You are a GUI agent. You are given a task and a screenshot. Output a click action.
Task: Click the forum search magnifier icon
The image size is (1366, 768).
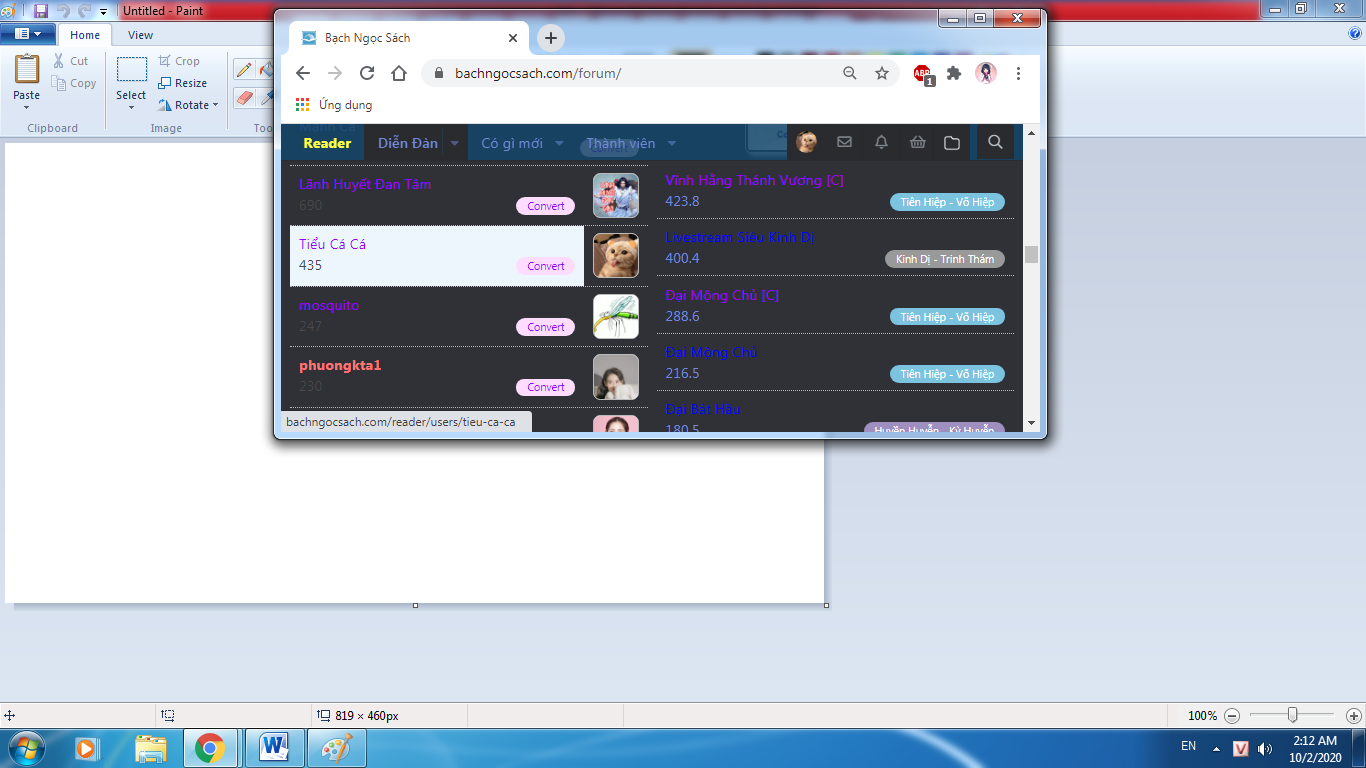tap(995, 143)
